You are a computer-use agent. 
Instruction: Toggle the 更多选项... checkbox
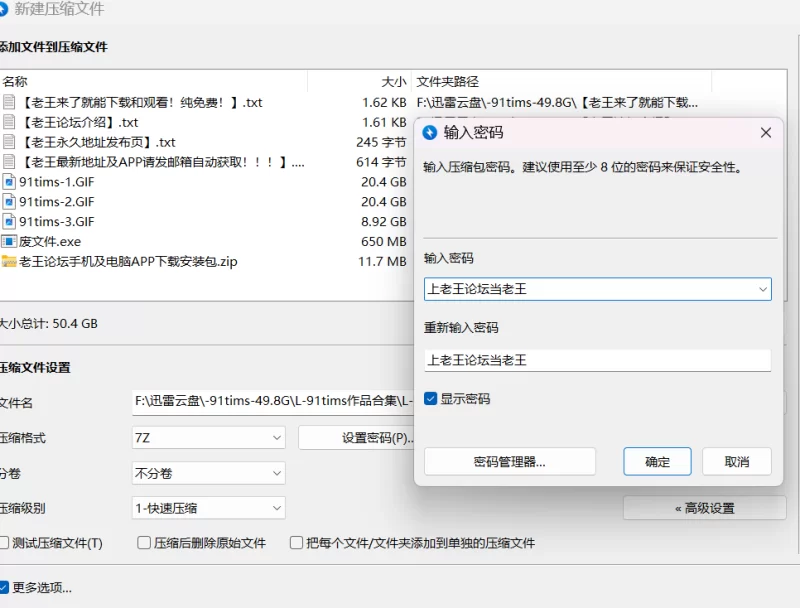pos(4,588)
